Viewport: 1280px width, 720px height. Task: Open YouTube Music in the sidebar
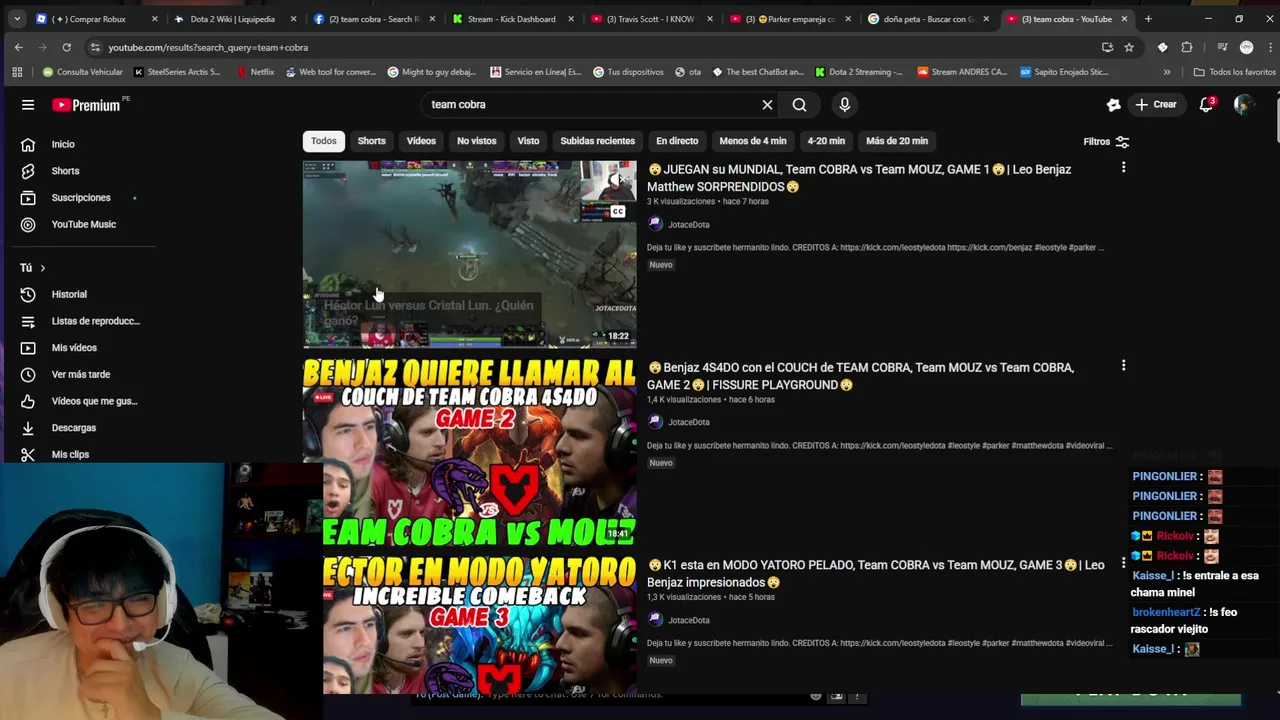click(x=84, y=225)
